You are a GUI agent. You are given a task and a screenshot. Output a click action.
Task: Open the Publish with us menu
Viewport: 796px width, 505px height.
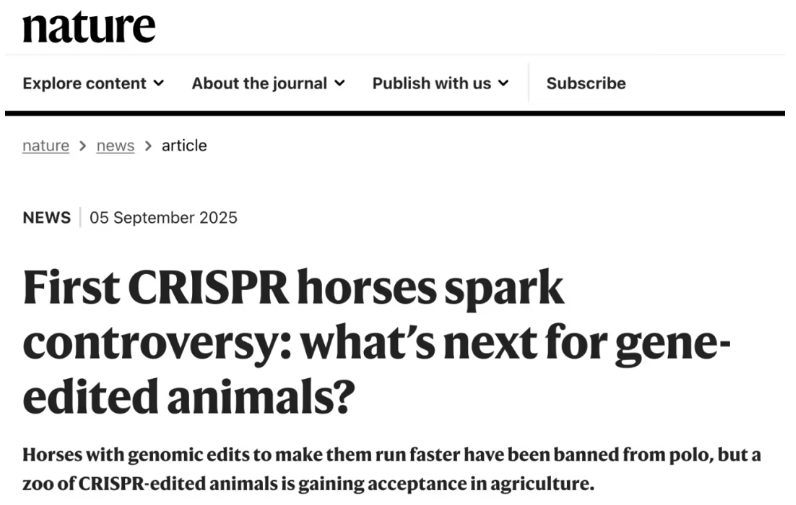(x=441, y=83)
